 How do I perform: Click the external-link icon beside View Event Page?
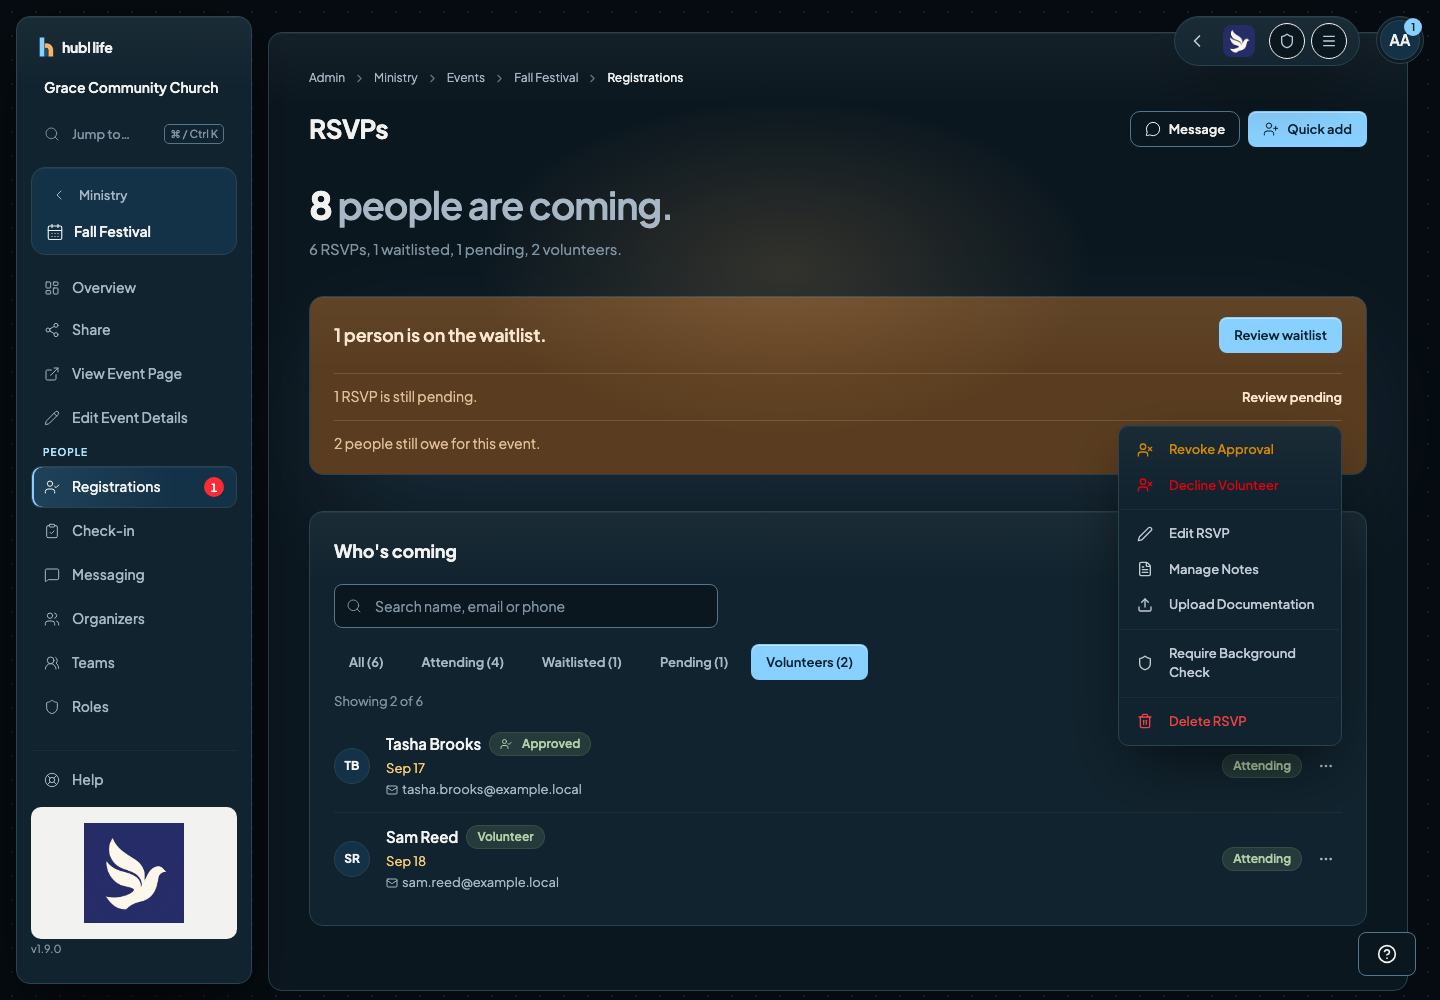pyautogui.click(x=52, y=374)
